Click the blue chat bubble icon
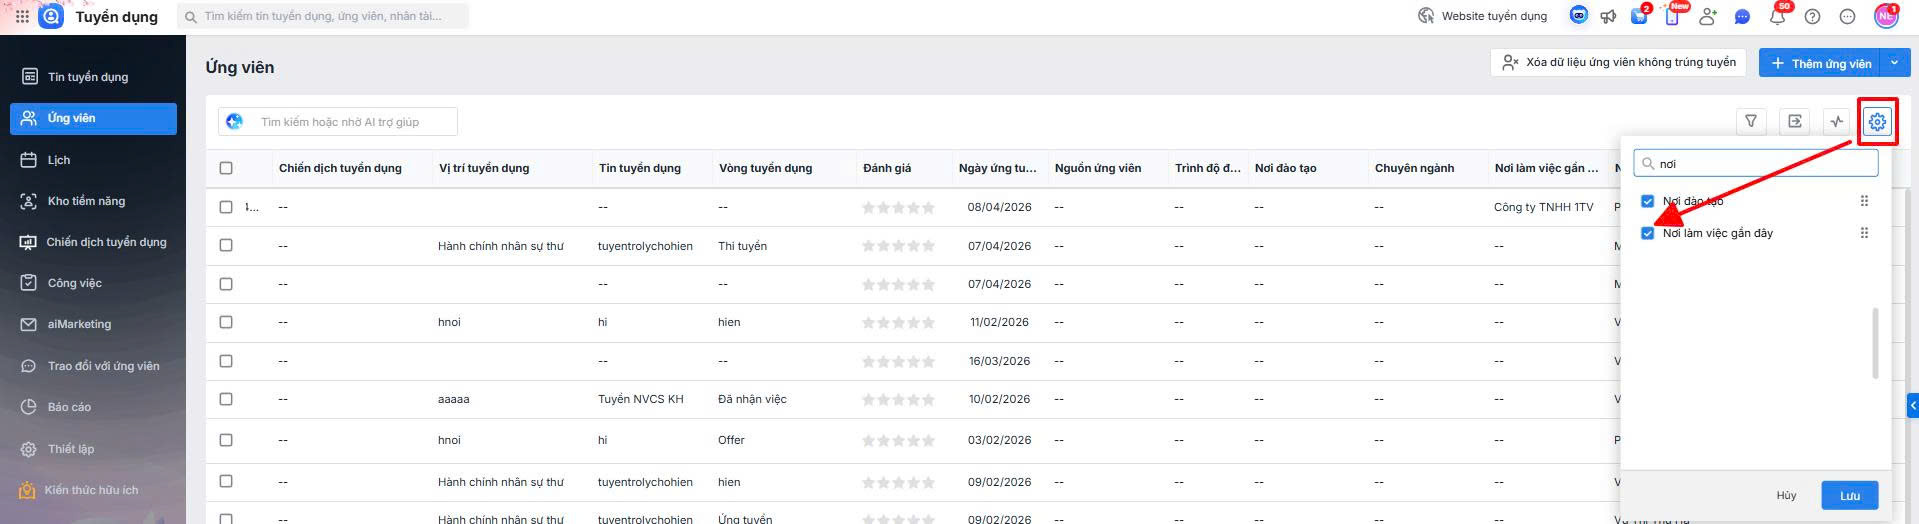Image resolution: width=1919 pixels, height=524 pixels. pyautogui.click(x=1742, y=16)
